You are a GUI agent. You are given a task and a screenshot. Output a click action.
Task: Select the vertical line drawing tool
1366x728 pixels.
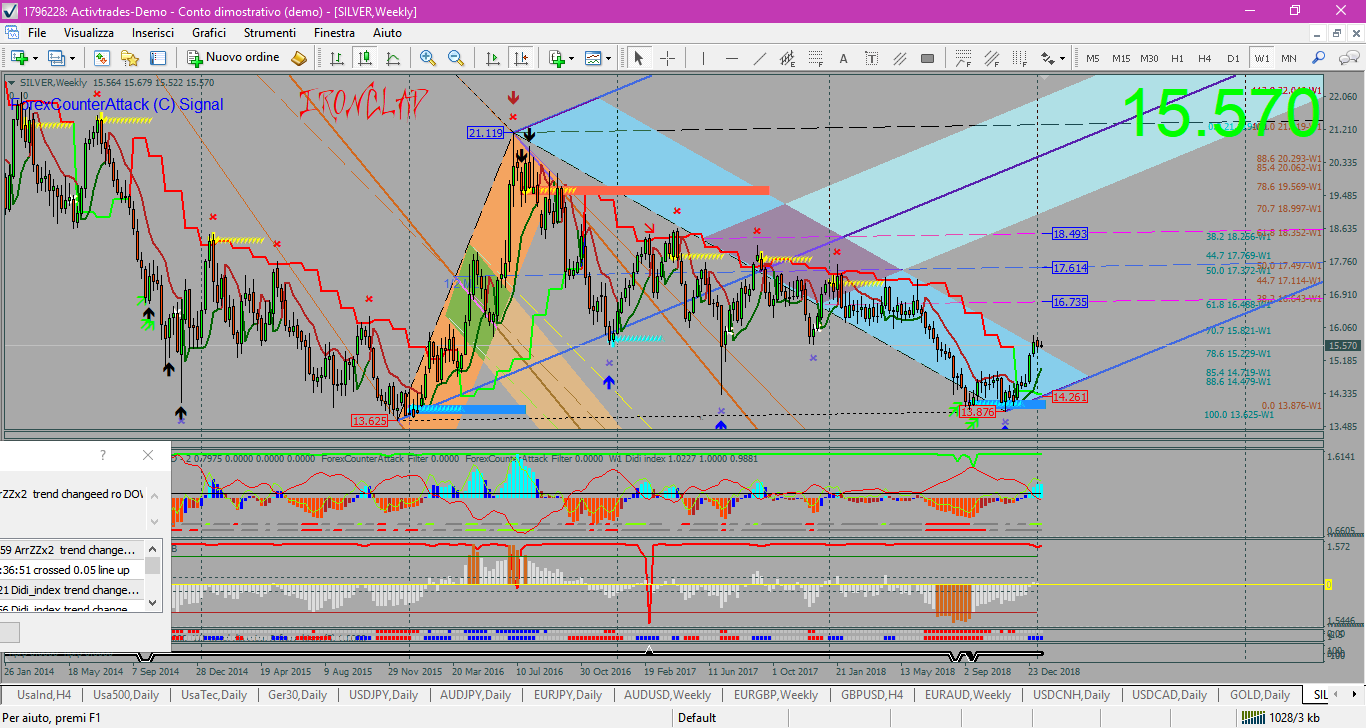[x=703, y=58]
